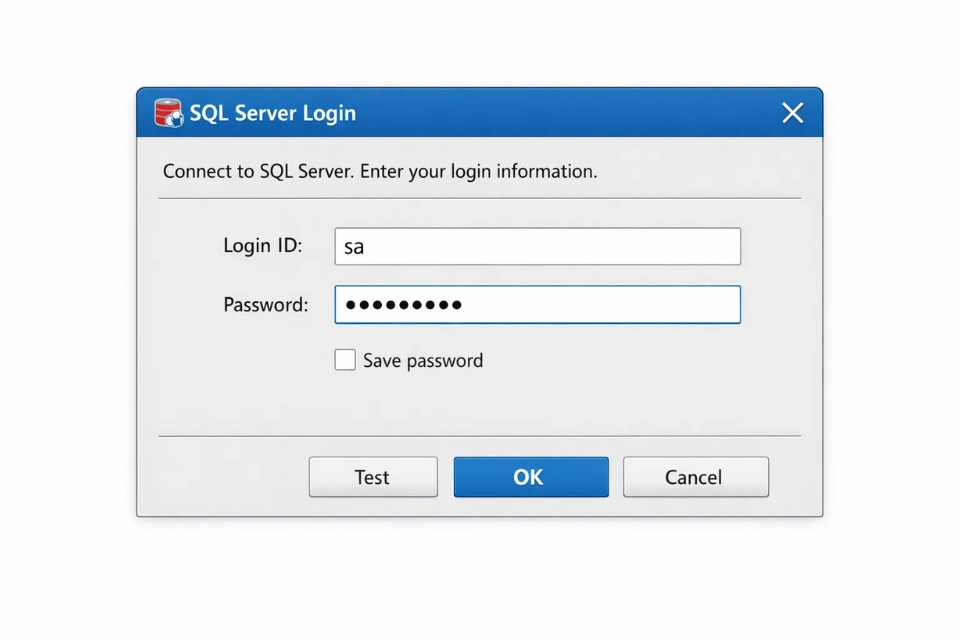Confirm login by clicking OK

[530, 477]
